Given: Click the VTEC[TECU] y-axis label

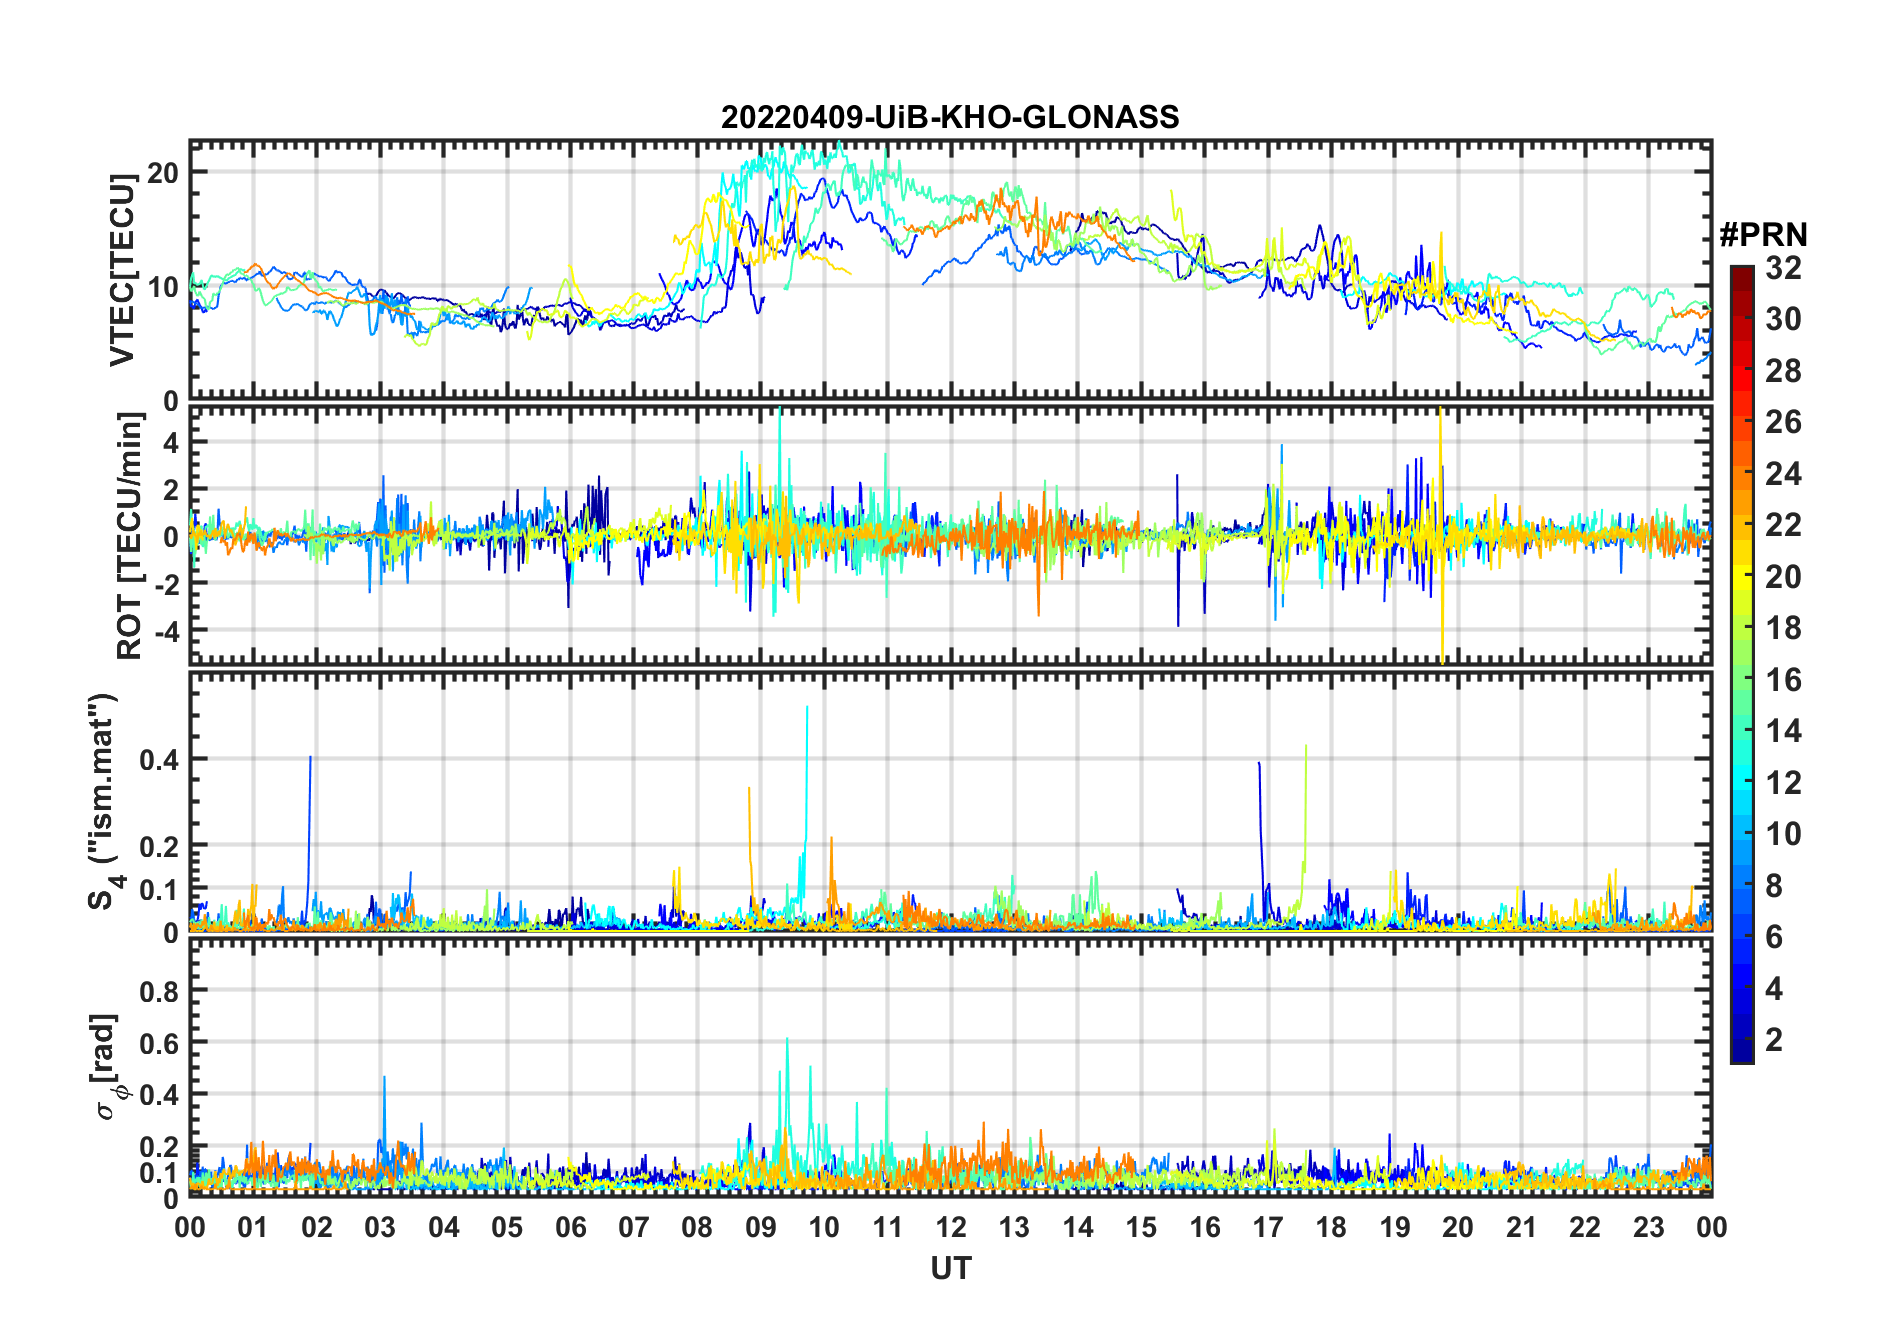Looking at the screenshot, I should pyautogui.click(x=122, y=270).
